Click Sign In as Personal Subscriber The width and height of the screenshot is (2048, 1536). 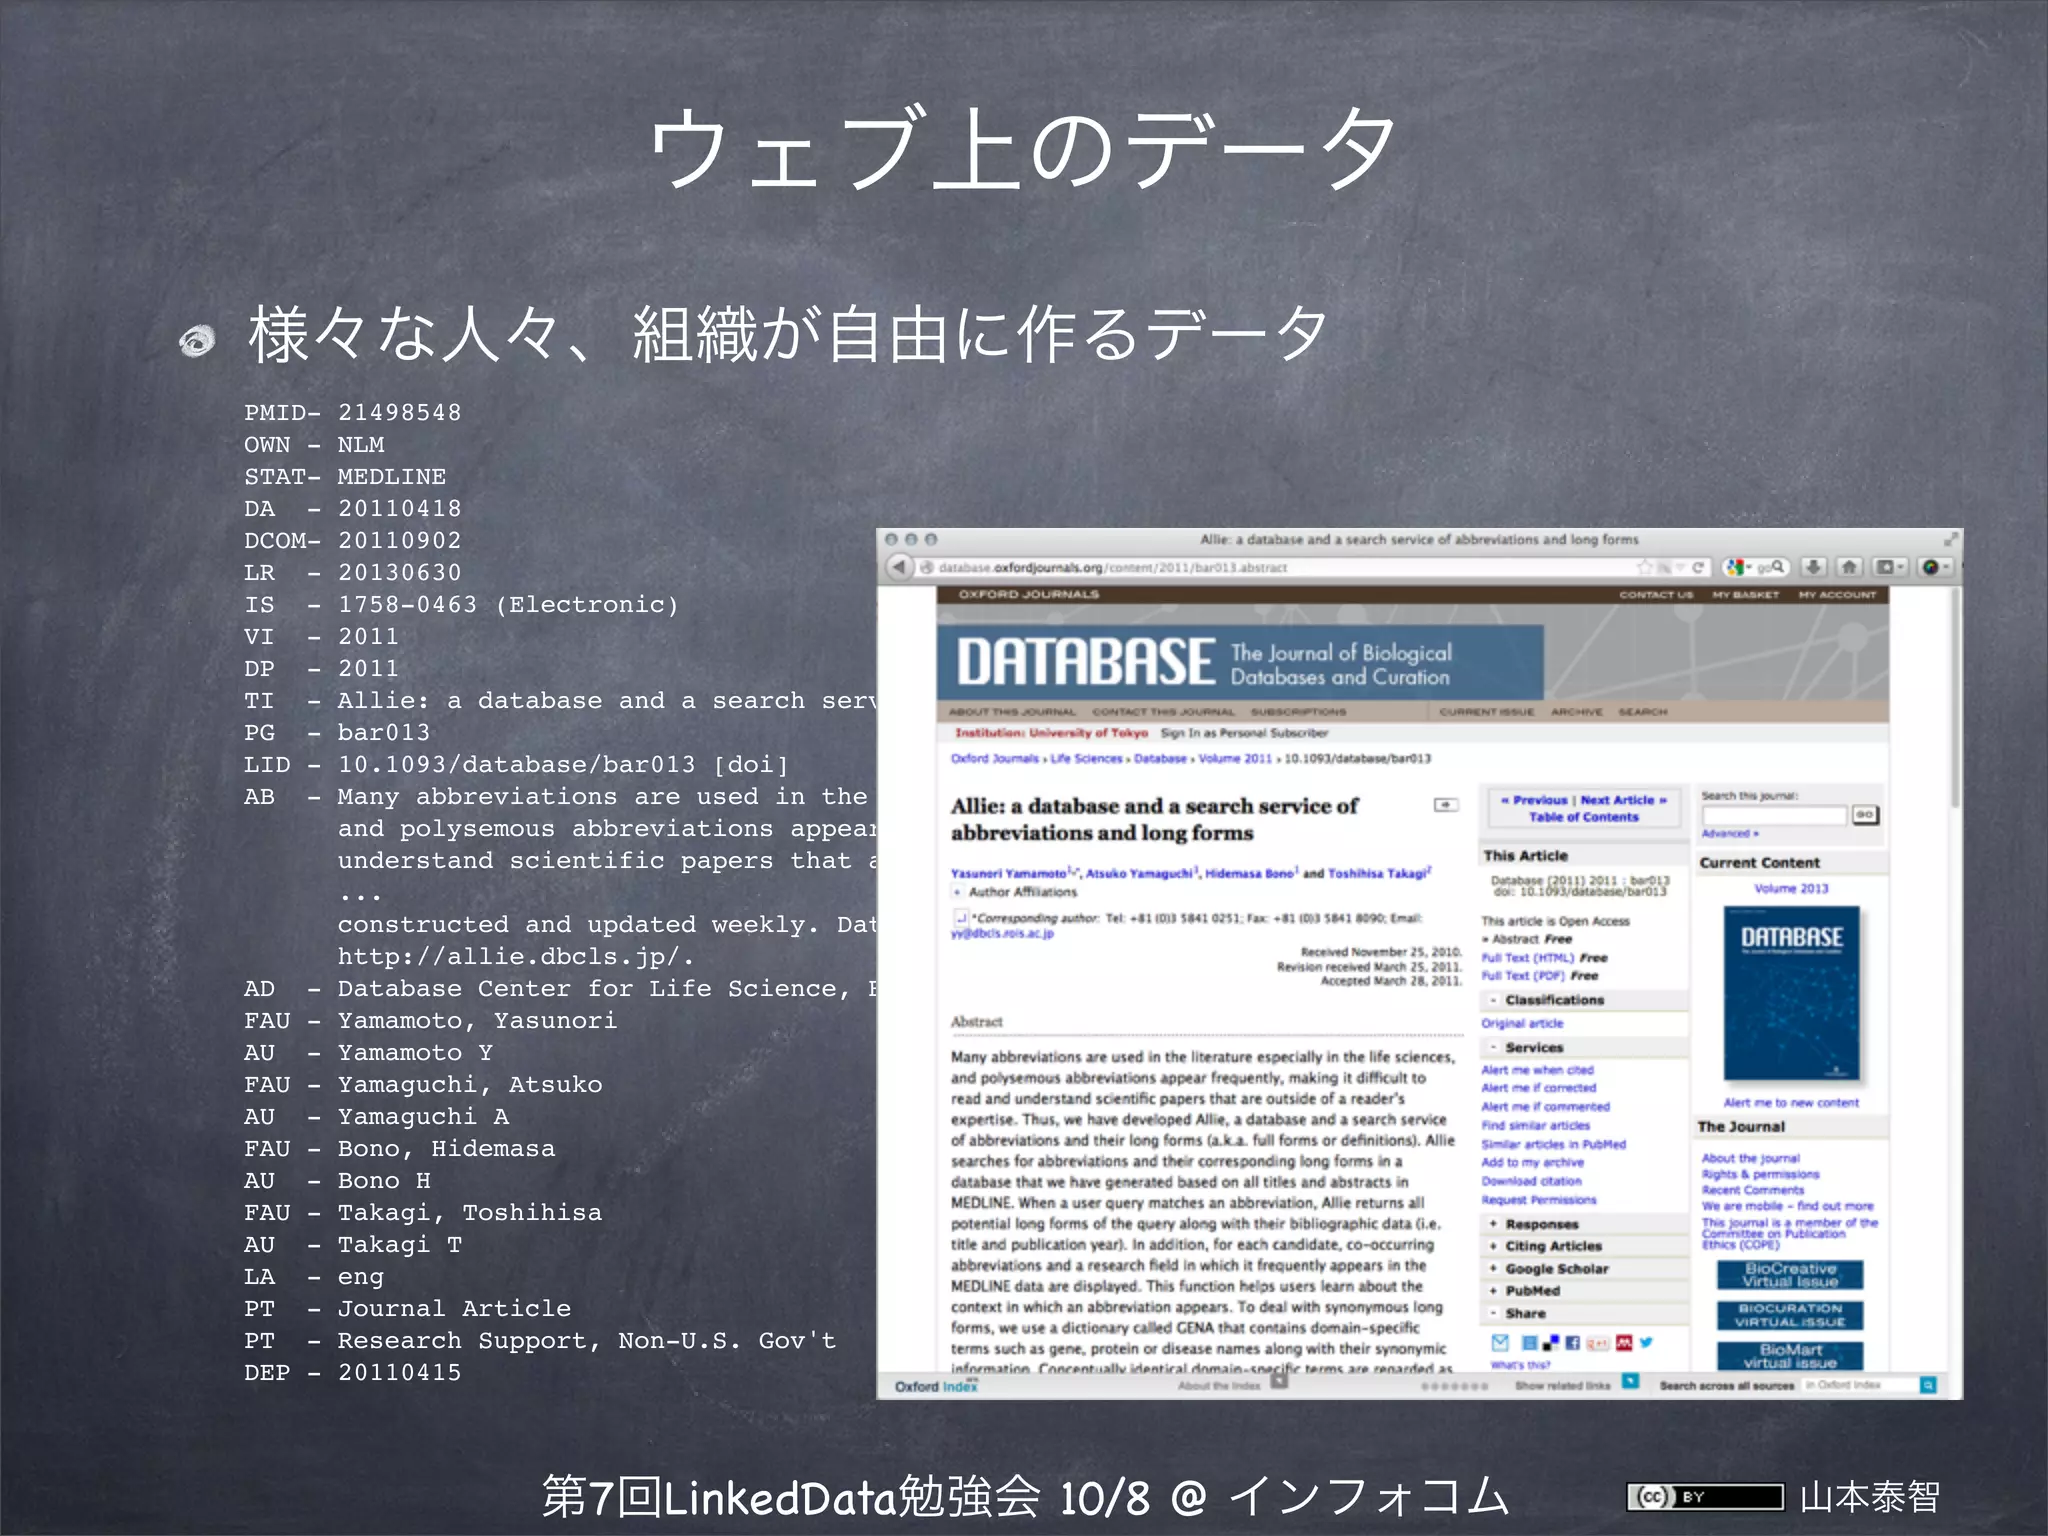pos(1244,733)
